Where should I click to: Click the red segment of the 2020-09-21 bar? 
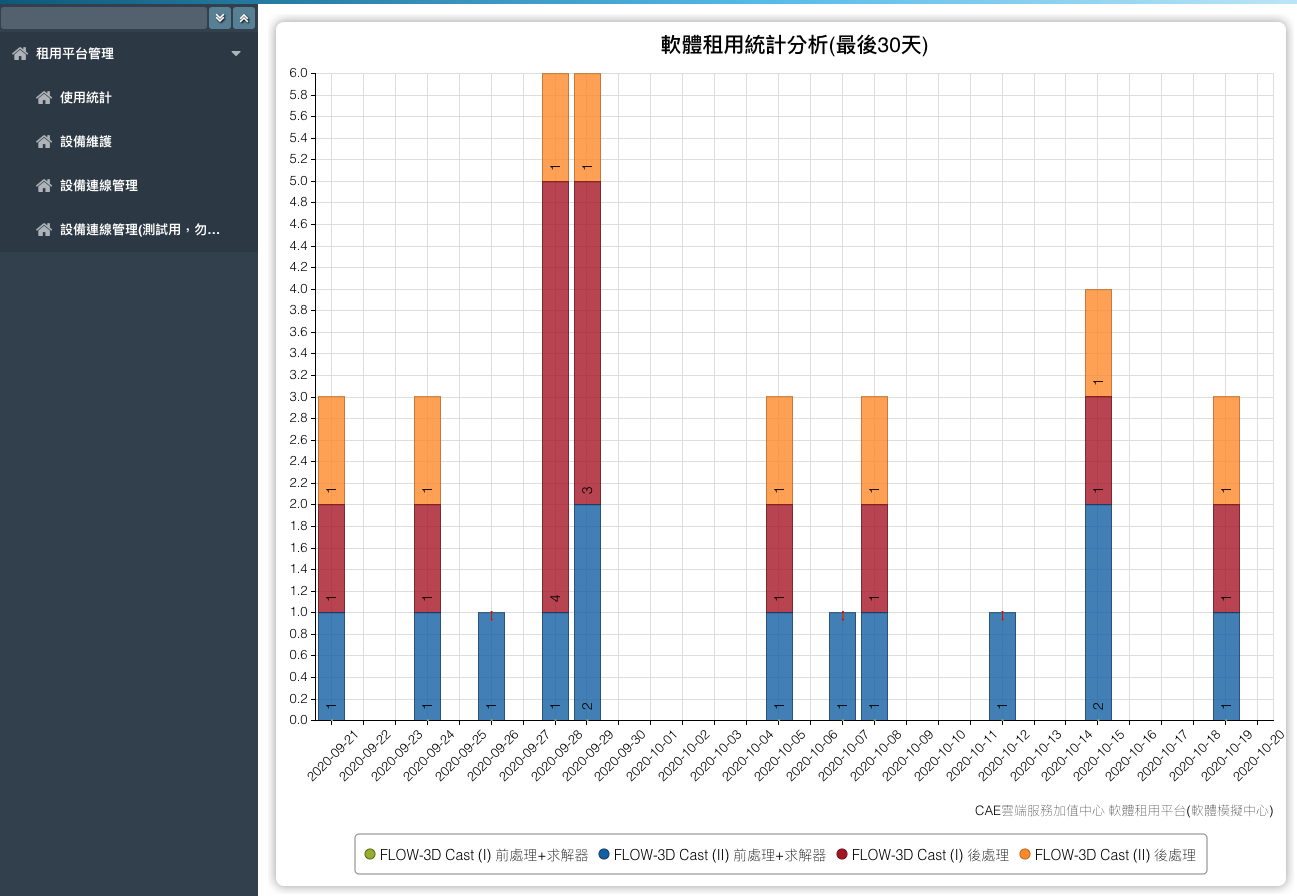[x=331, y=558]
